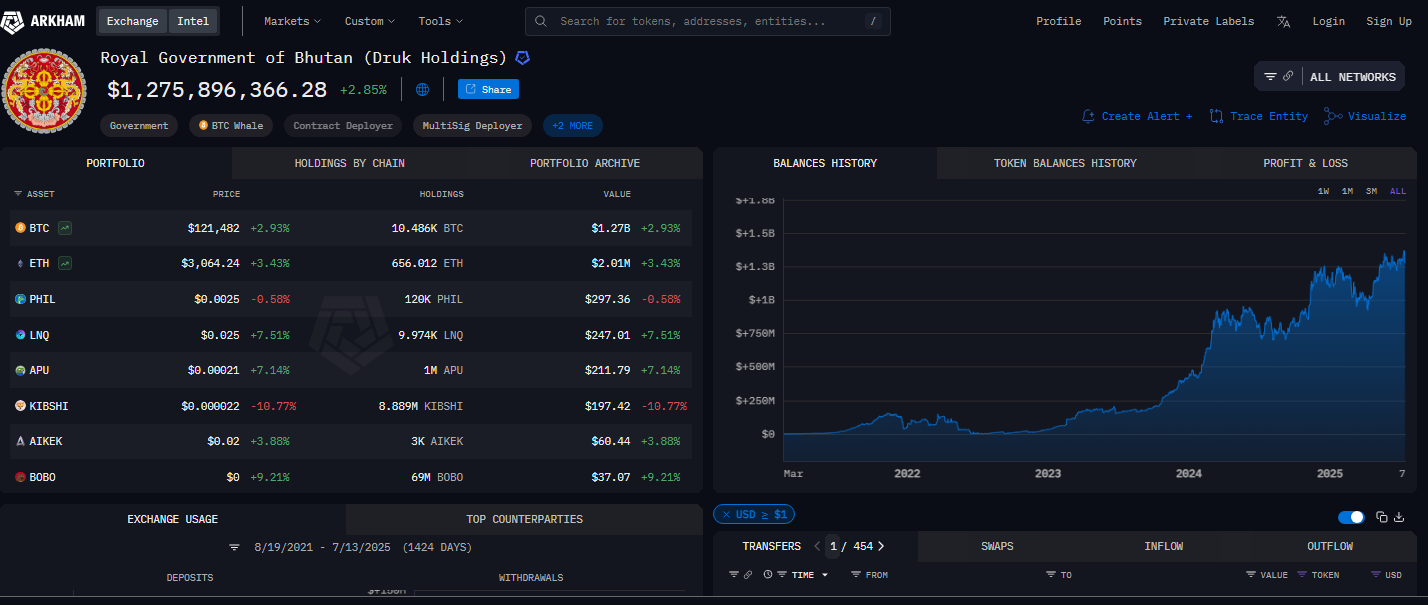The width and height of the screenshot is (1428, 605).
Task: Switch to Intel mode
Action: pos(193,21)
